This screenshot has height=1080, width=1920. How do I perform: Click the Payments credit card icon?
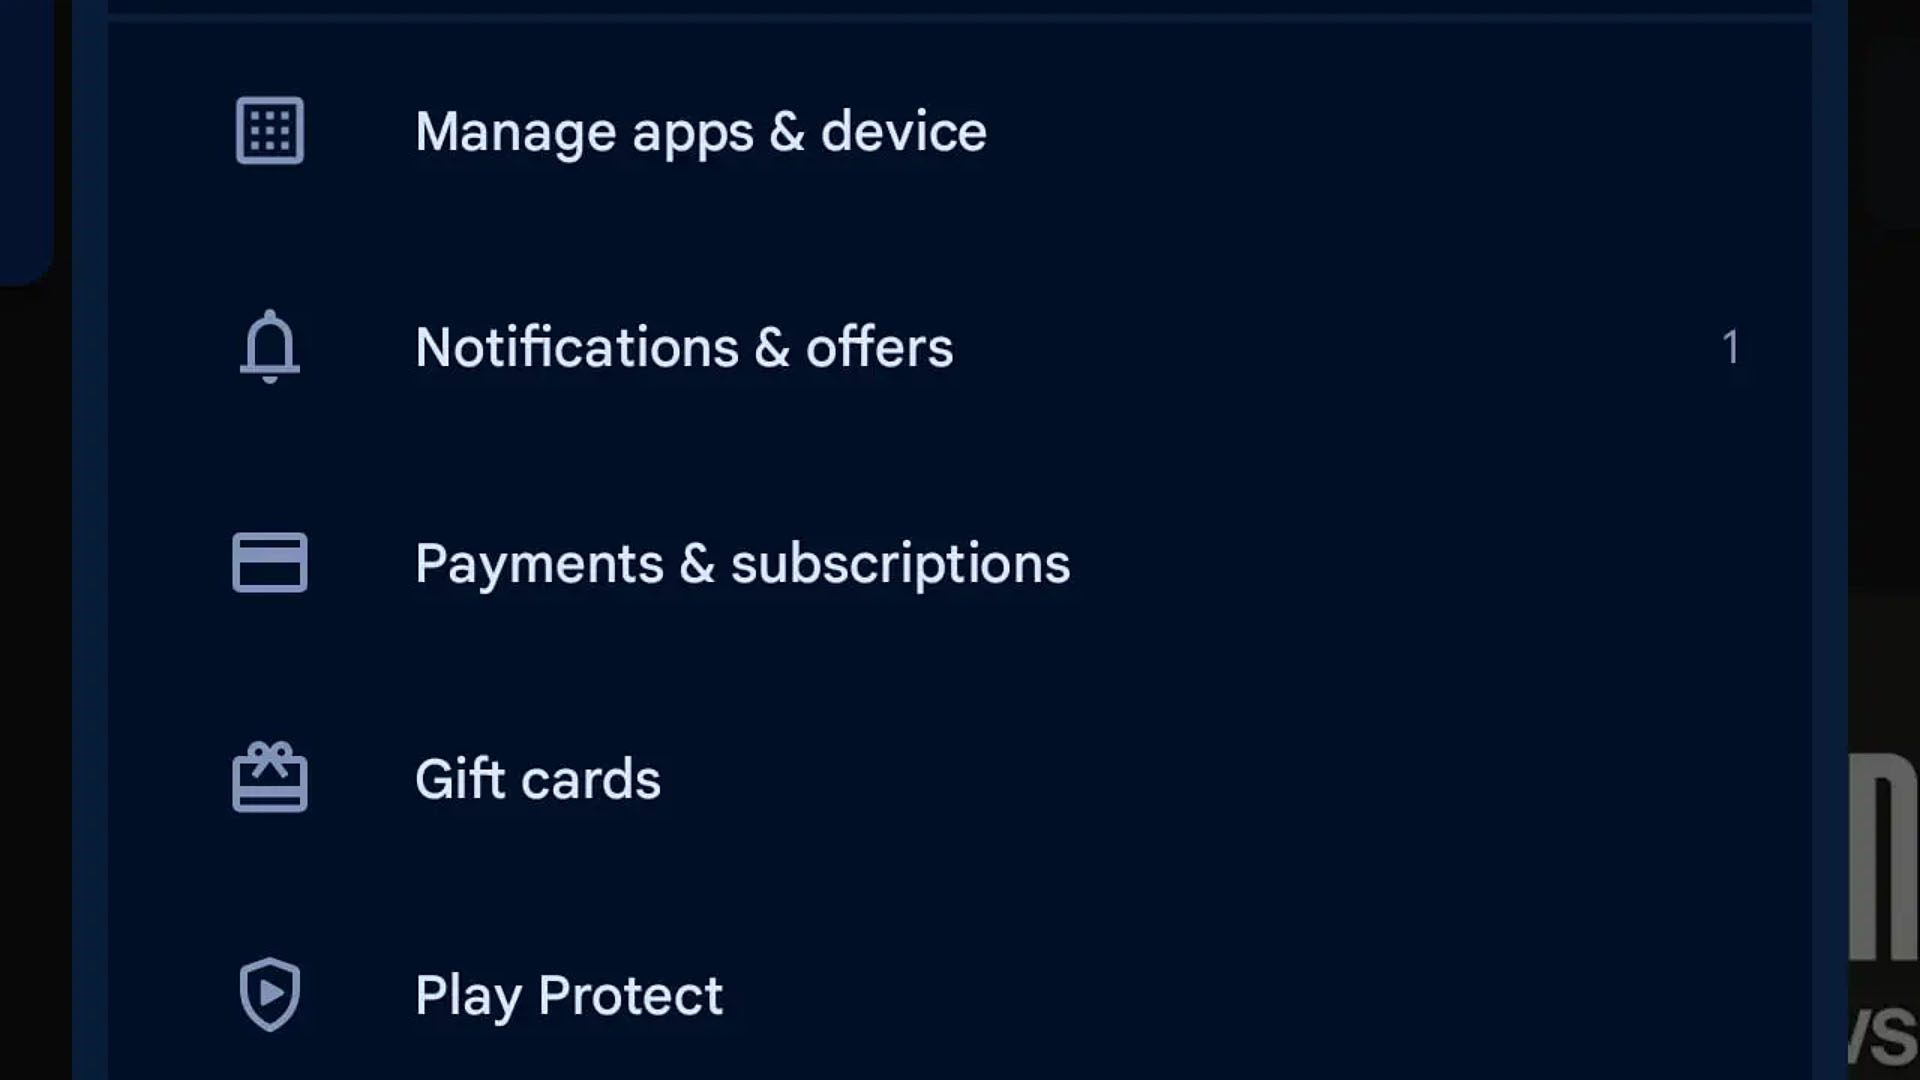pos(270,562)
